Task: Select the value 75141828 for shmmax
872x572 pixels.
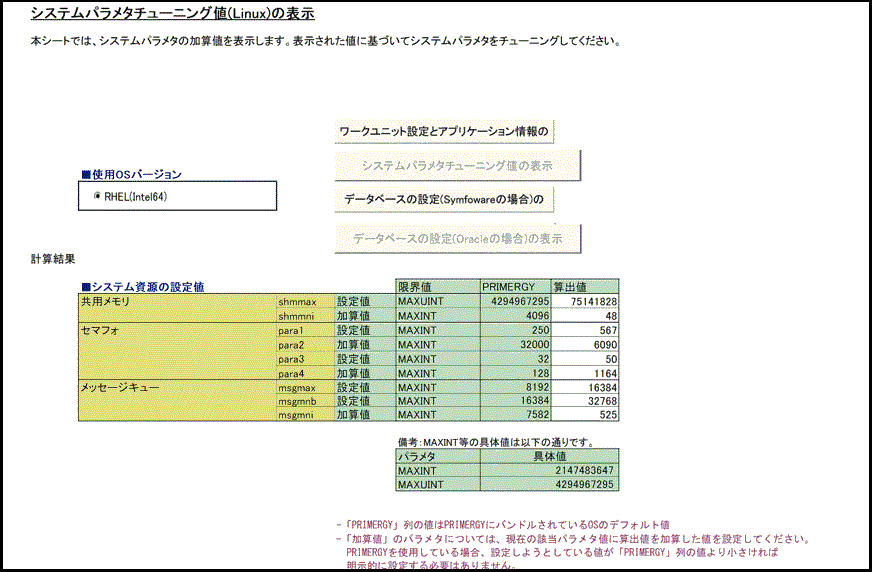Action: (x=585, y=301)
